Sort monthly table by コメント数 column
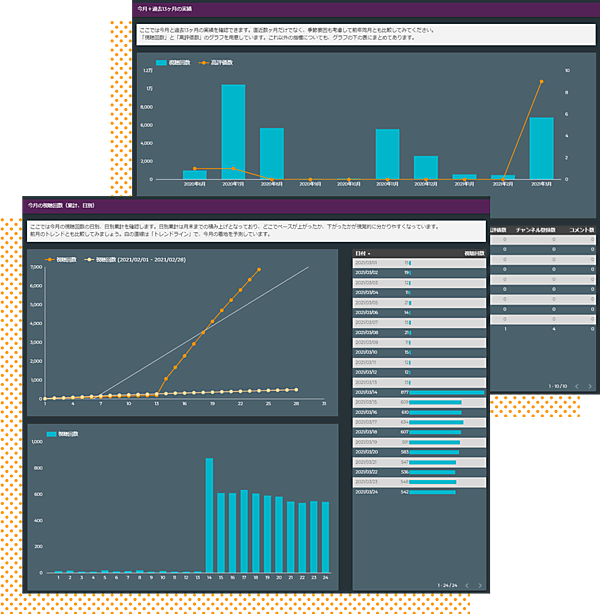Viewport: 600px width, 614px height. (x=579, y=229)
